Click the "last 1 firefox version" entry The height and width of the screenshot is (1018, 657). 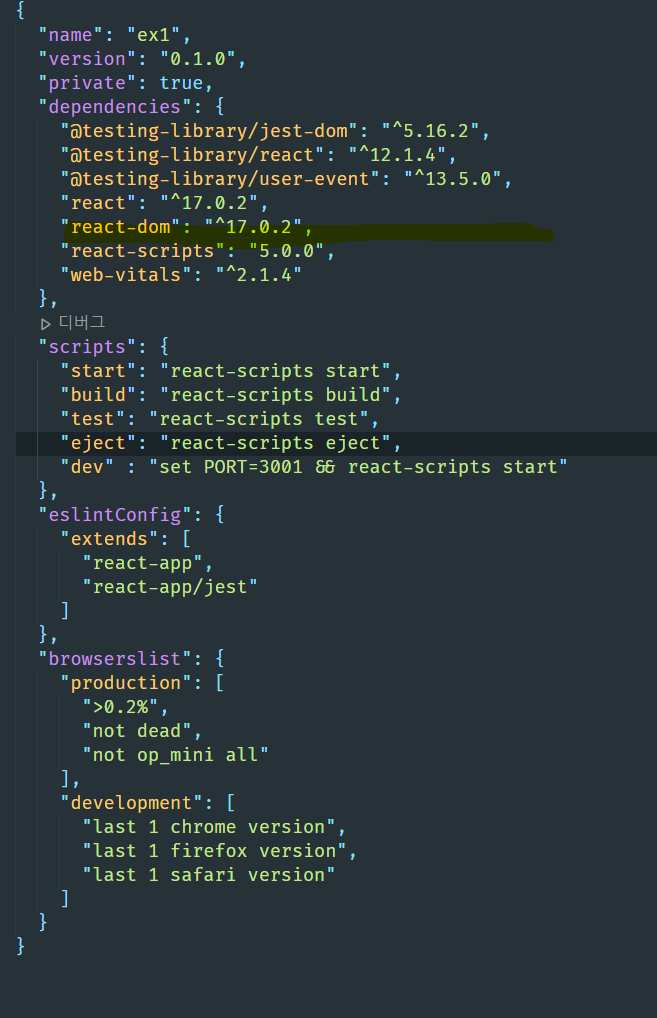click(x=215, y=852)
